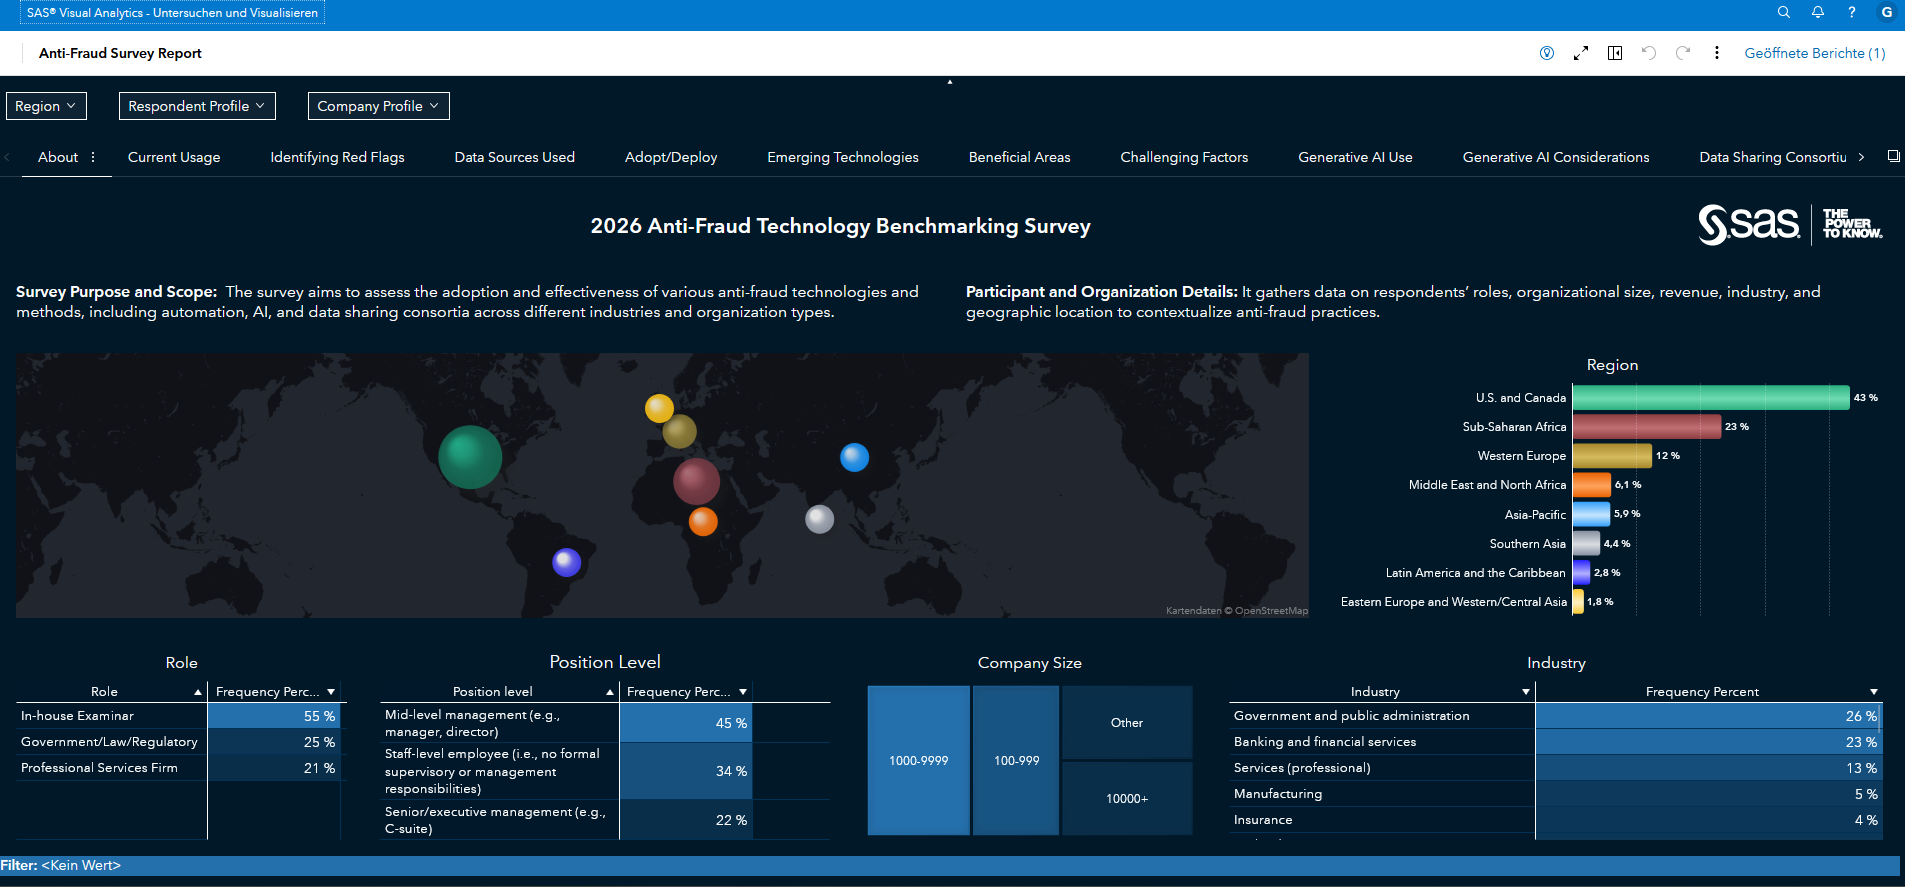Click the U.S. and Canada green bar

(1710, 398)
